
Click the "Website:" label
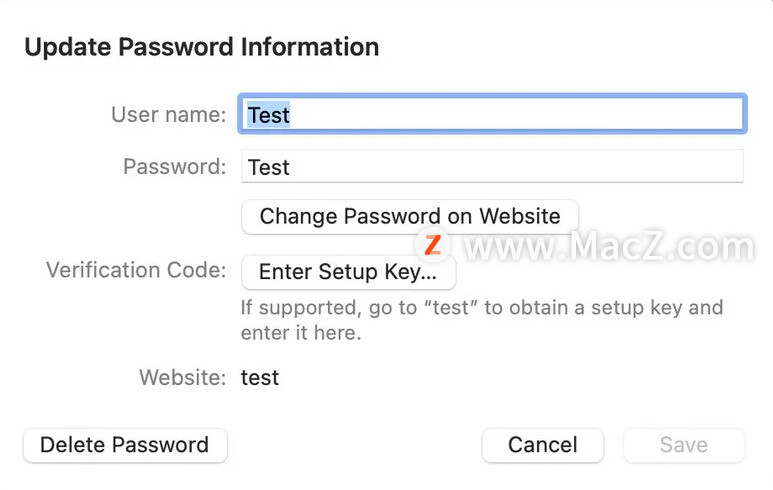click(182, 378)
